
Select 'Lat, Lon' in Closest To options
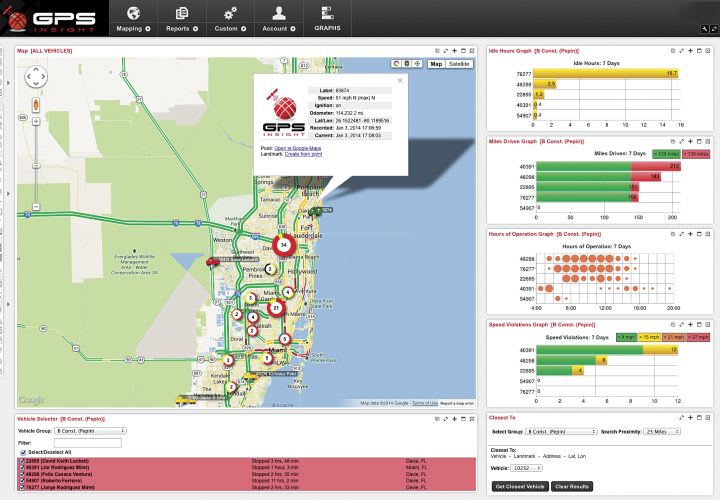pos(577,456)
